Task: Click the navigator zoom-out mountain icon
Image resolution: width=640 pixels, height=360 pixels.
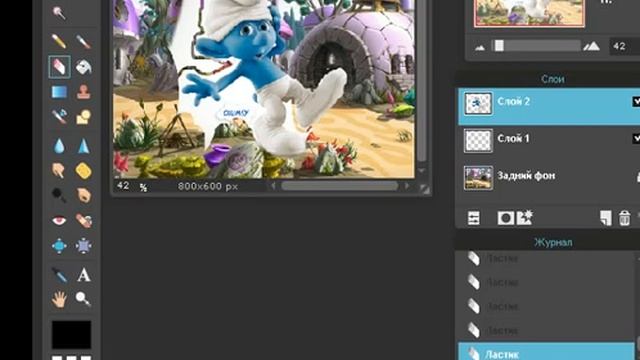Action: click(480, 48)
